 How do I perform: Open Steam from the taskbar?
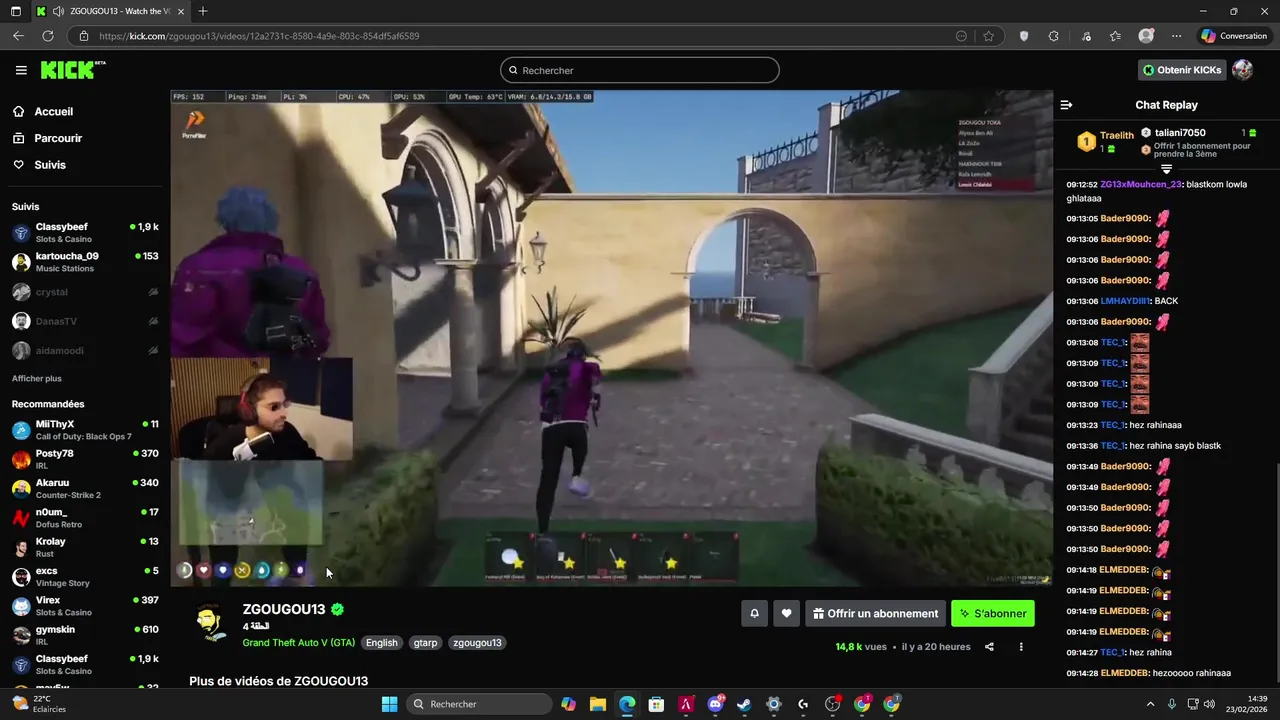click(x=744, y=704)
